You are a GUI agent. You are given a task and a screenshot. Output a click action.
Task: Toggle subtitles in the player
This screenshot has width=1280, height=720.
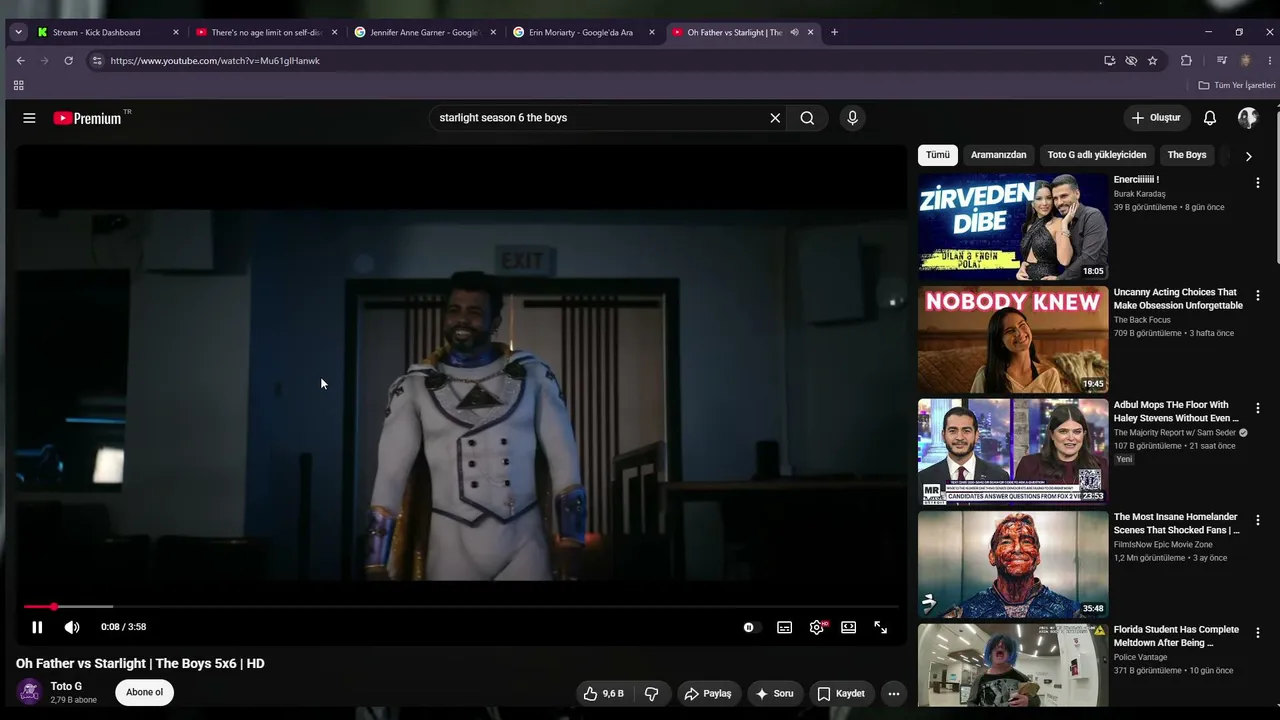point(785,627)
